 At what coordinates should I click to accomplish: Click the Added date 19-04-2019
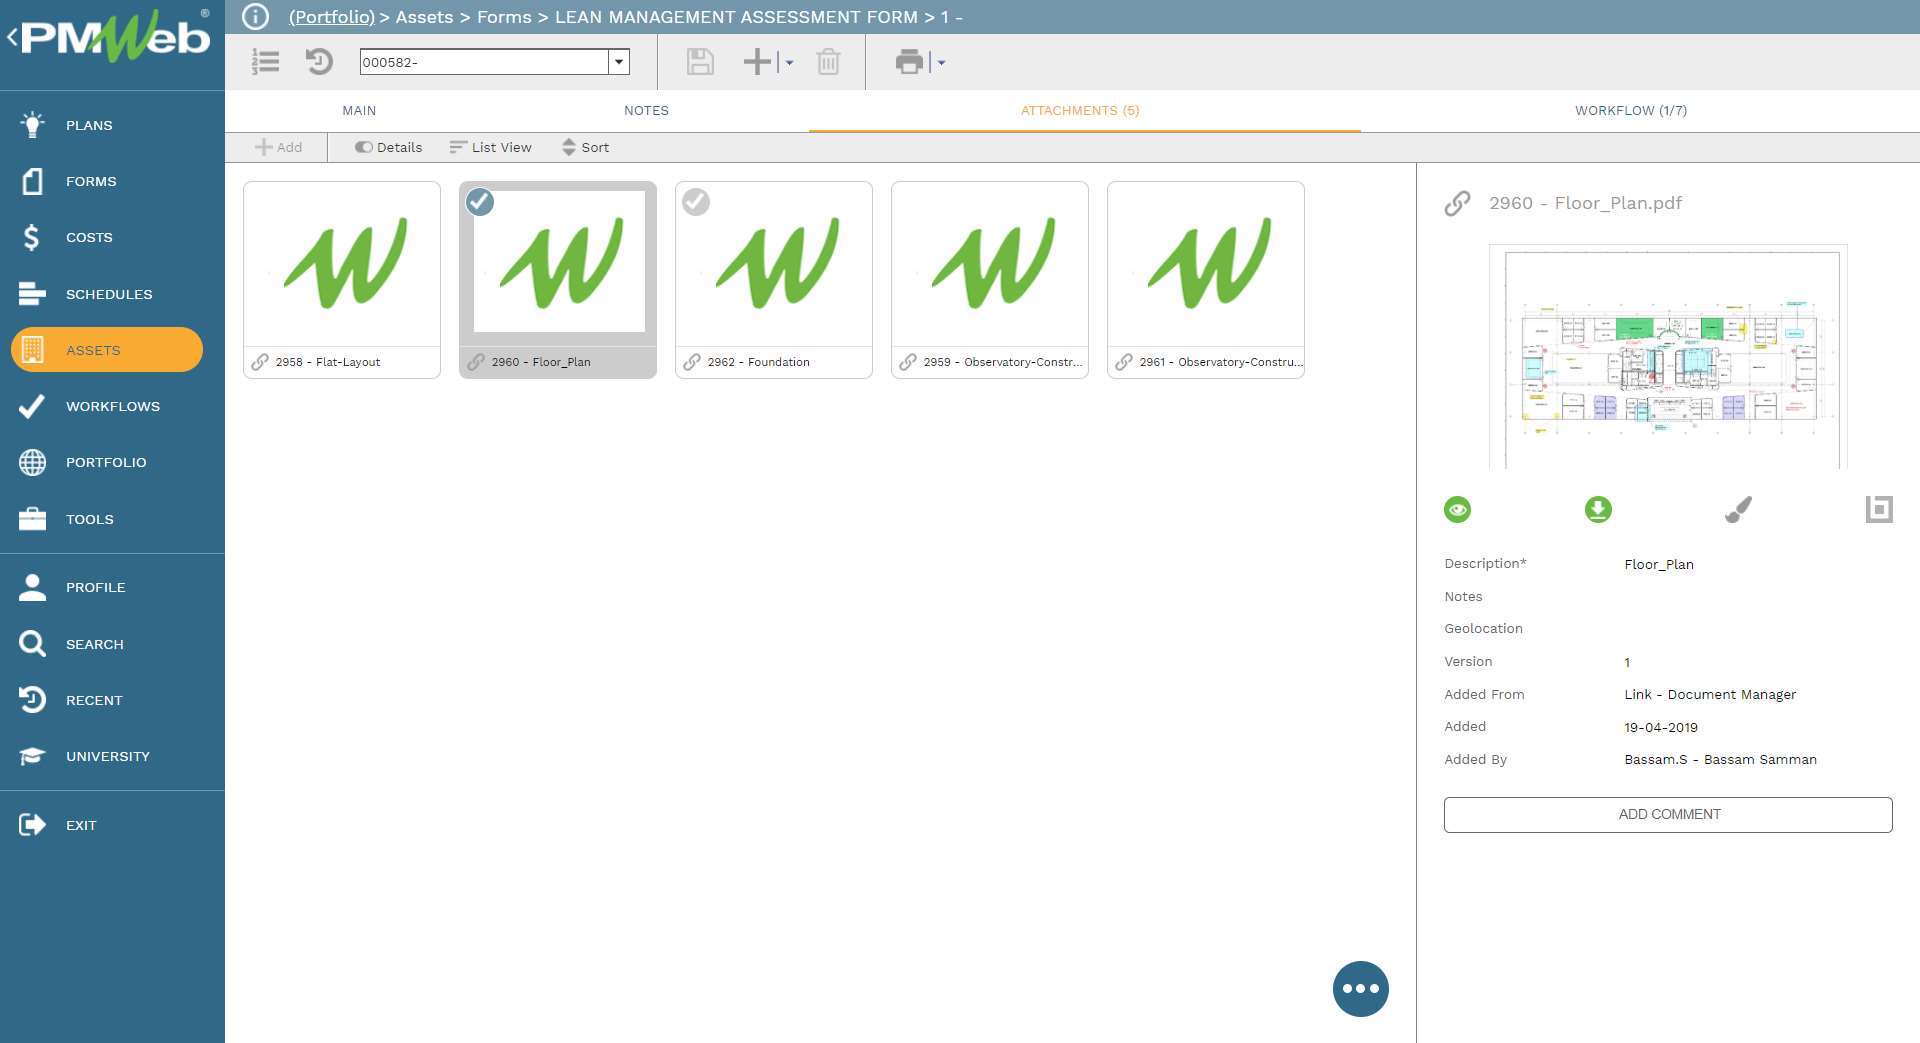1660,727
